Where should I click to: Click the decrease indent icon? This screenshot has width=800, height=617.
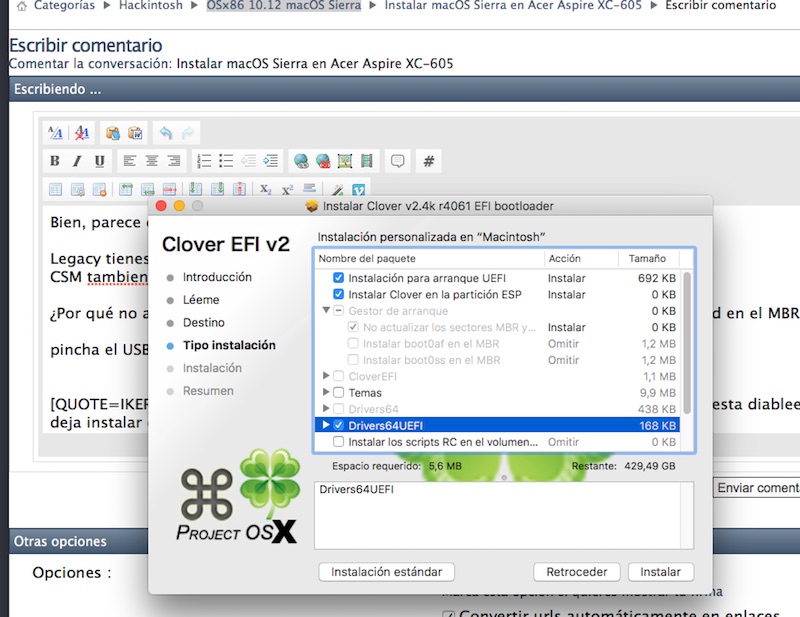click(248, 161)
